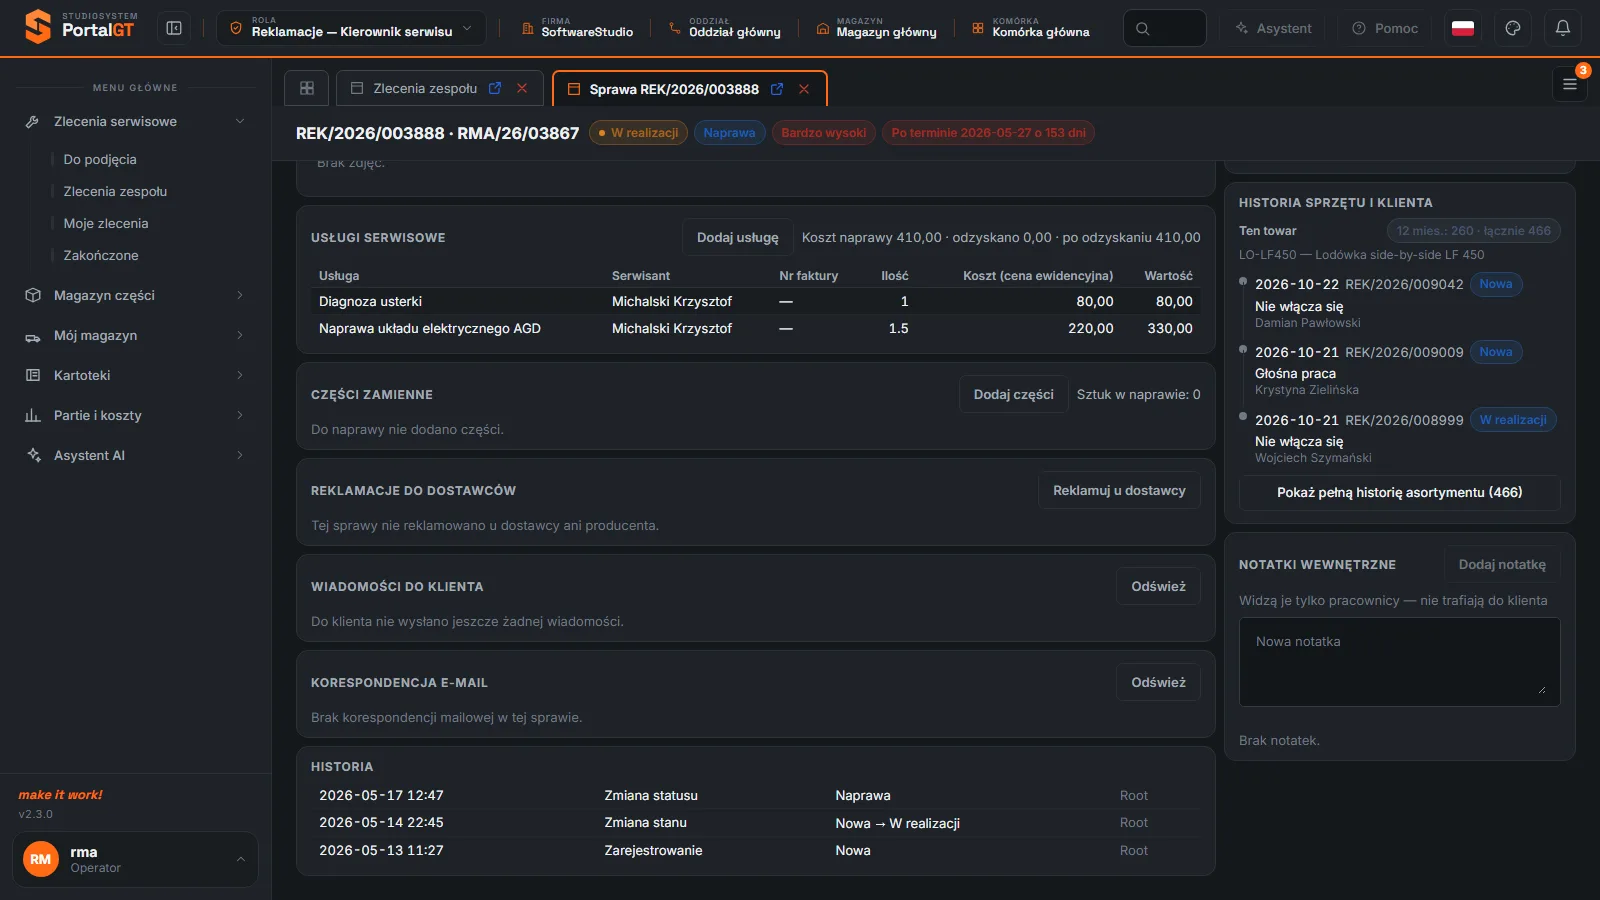Click the PortalGT logo
1600x900 pixels.
pos(81,26)
